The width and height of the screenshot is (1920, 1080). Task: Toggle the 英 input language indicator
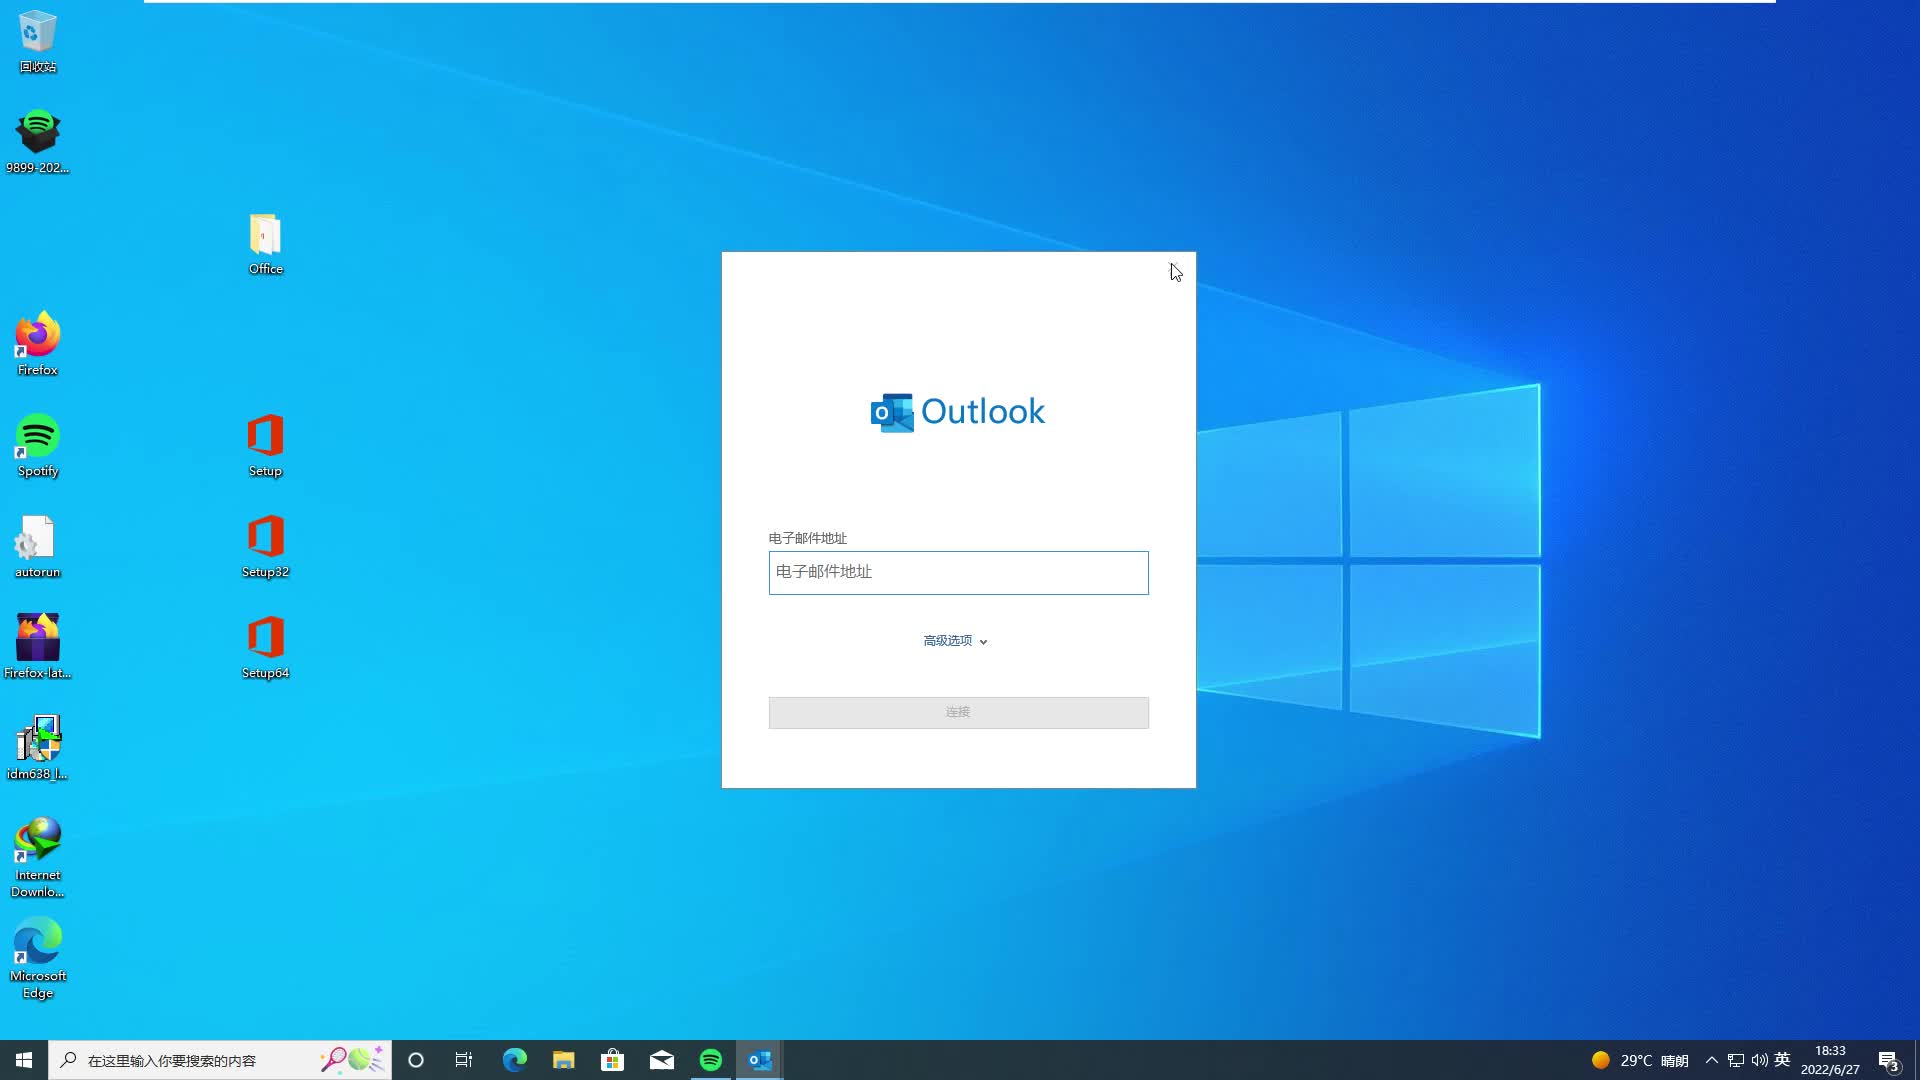point(1782,1060)
